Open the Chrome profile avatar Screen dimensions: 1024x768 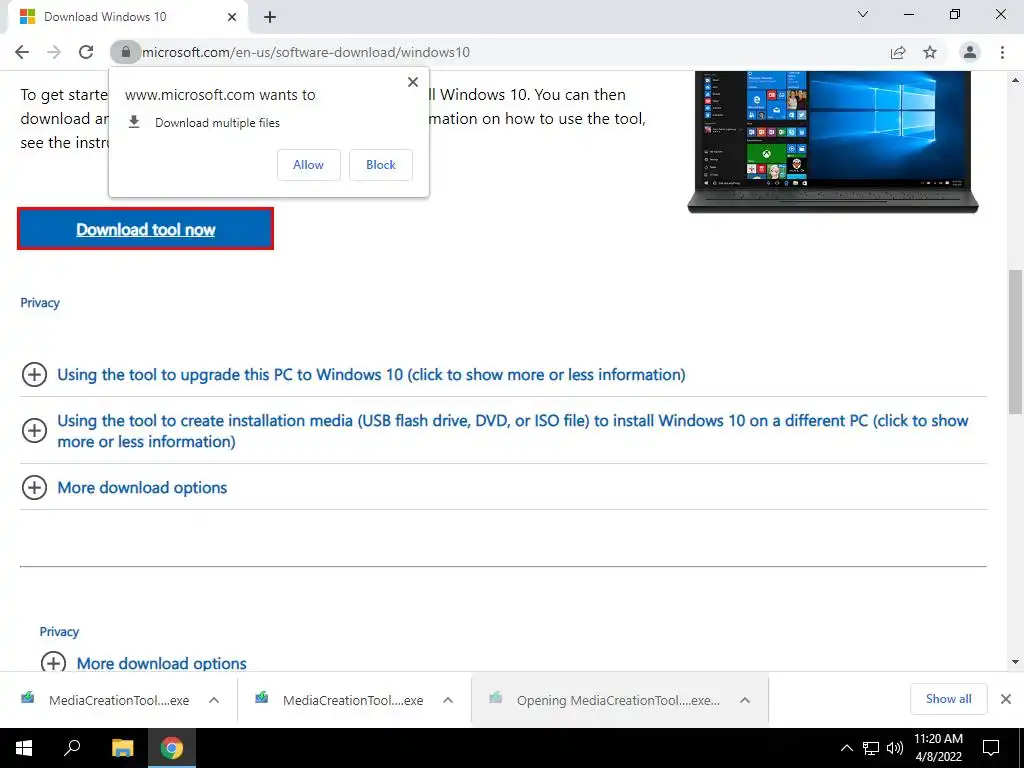click(970, 52)
